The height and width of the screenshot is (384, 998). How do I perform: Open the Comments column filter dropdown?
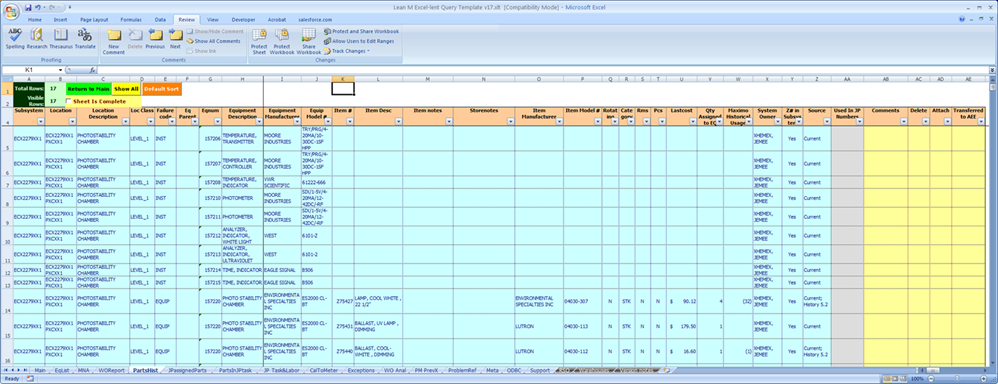point(903,121)
